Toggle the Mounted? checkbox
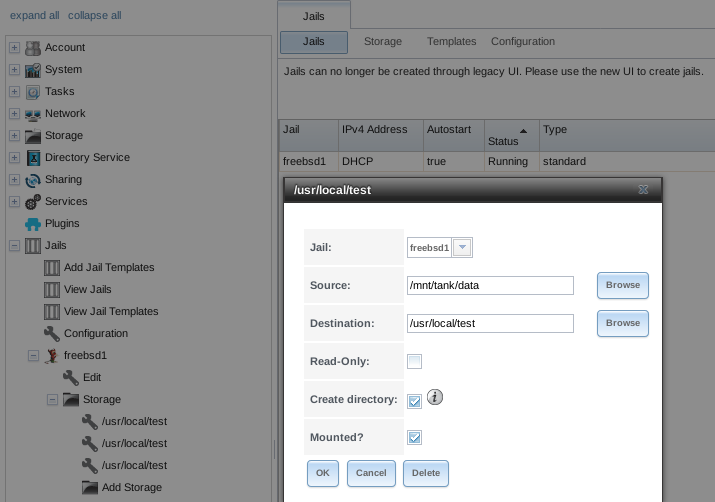Image resolution: width=715 pixels, height=502 pixels. pyautogui.click(x=414, y=437)
